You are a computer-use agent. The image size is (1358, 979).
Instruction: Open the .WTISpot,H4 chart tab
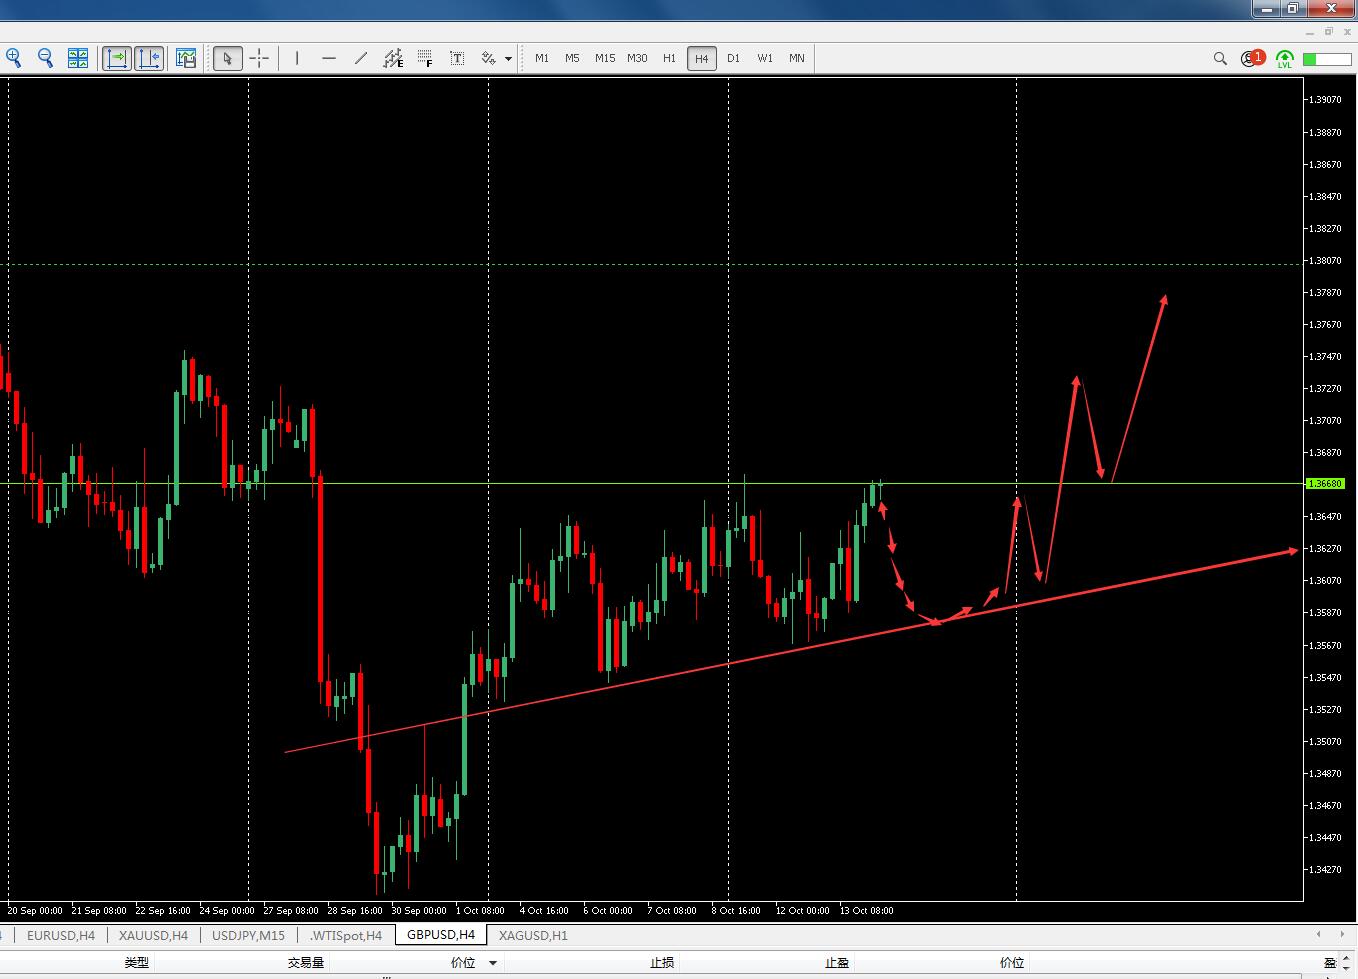tap(345, 936)
